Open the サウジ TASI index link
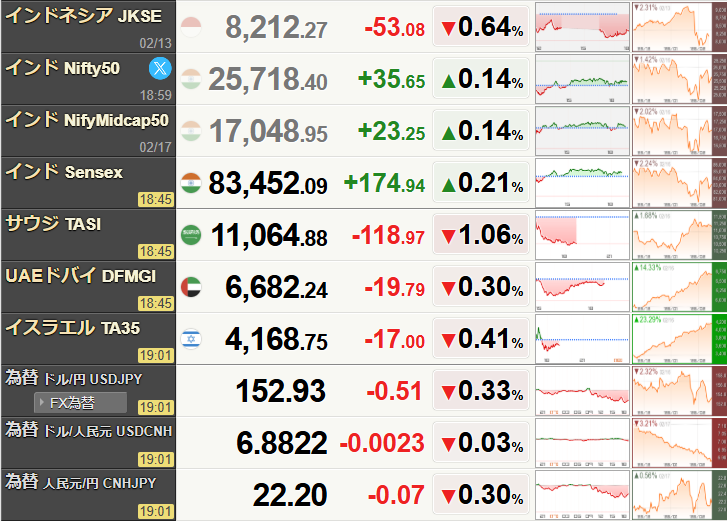 [x=53, y=223]
